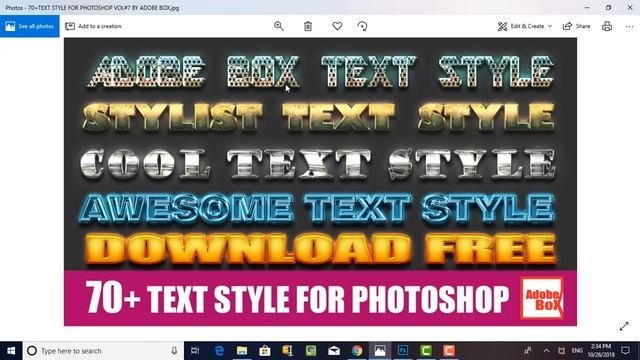The width and height of the screenshot is (640, 360).
Task: Minimize the Photos window
Action: tap(587, 7)
